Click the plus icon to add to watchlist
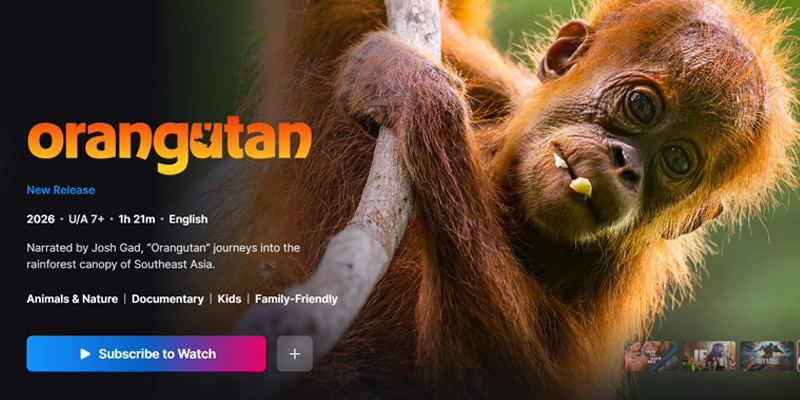 294,354
